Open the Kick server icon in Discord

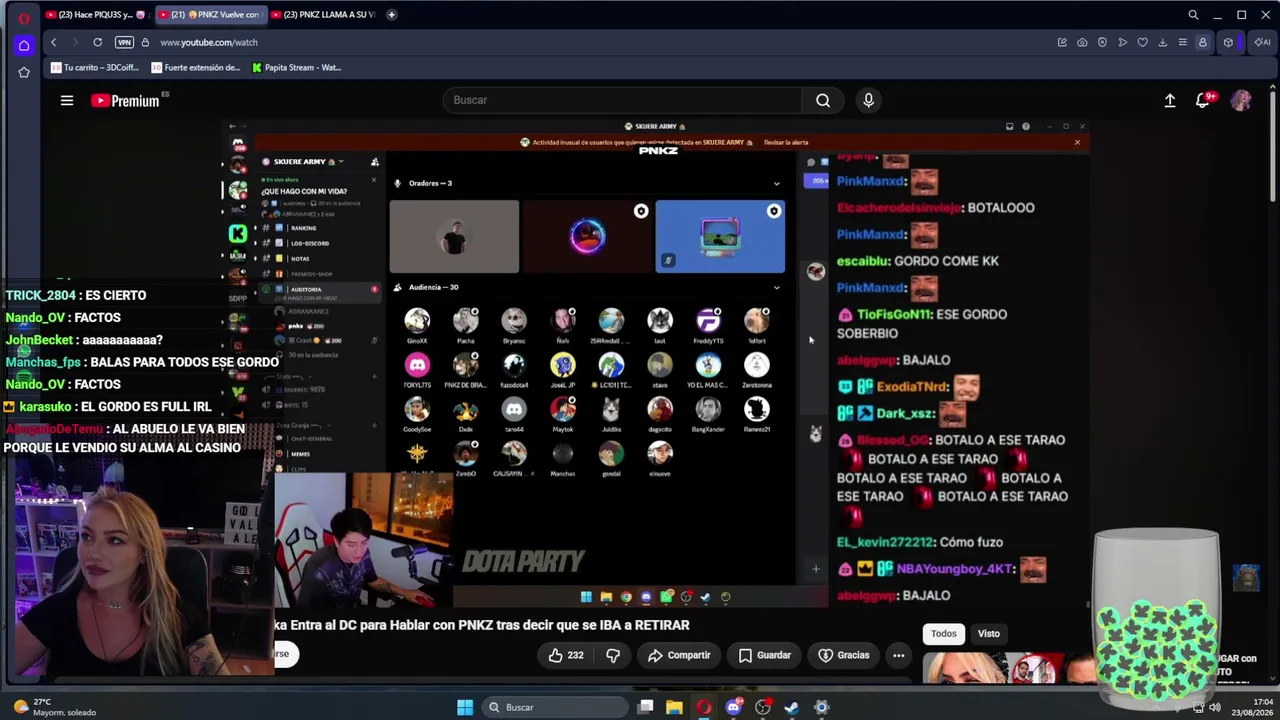click(x=238, y=233)
